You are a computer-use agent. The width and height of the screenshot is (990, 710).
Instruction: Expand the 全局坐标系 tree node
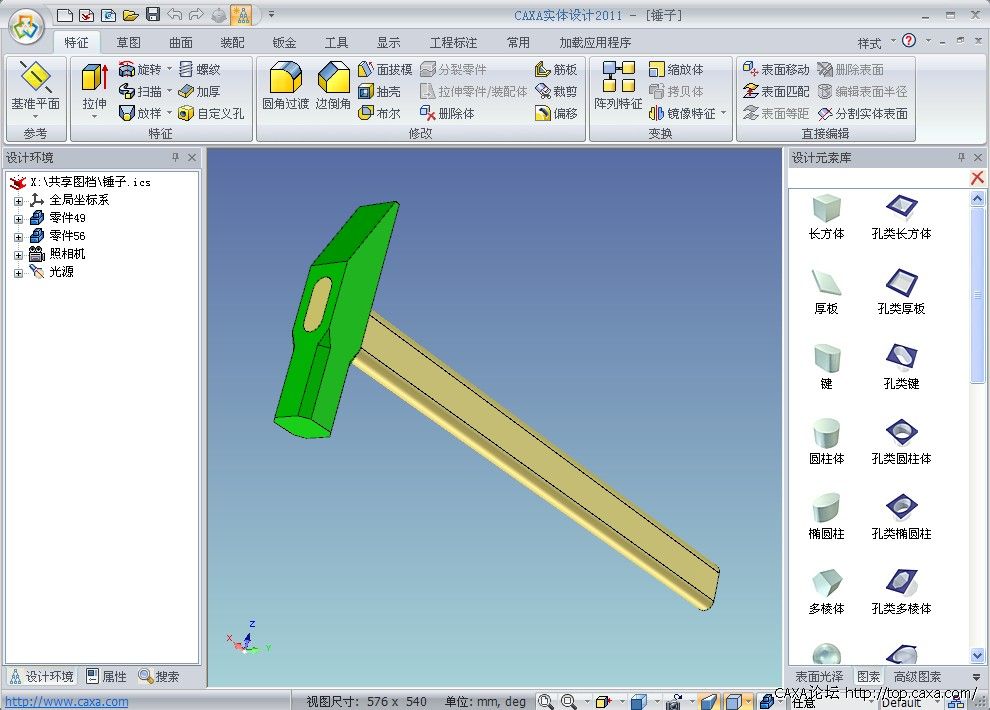coord(18,201)
